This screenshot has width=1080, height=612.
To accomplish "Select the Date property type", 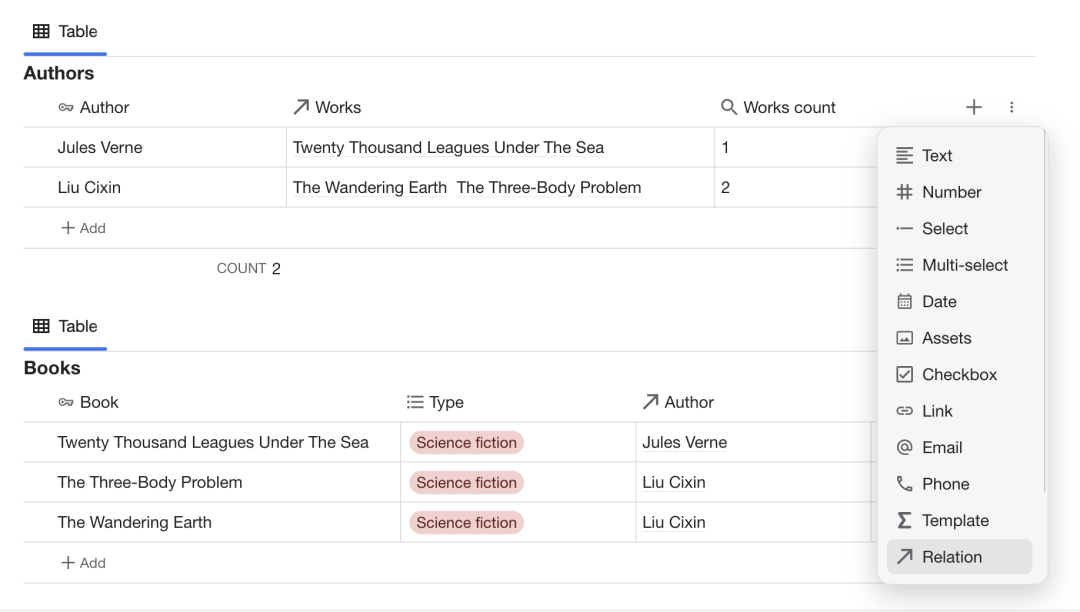I will tap(938, 302).
